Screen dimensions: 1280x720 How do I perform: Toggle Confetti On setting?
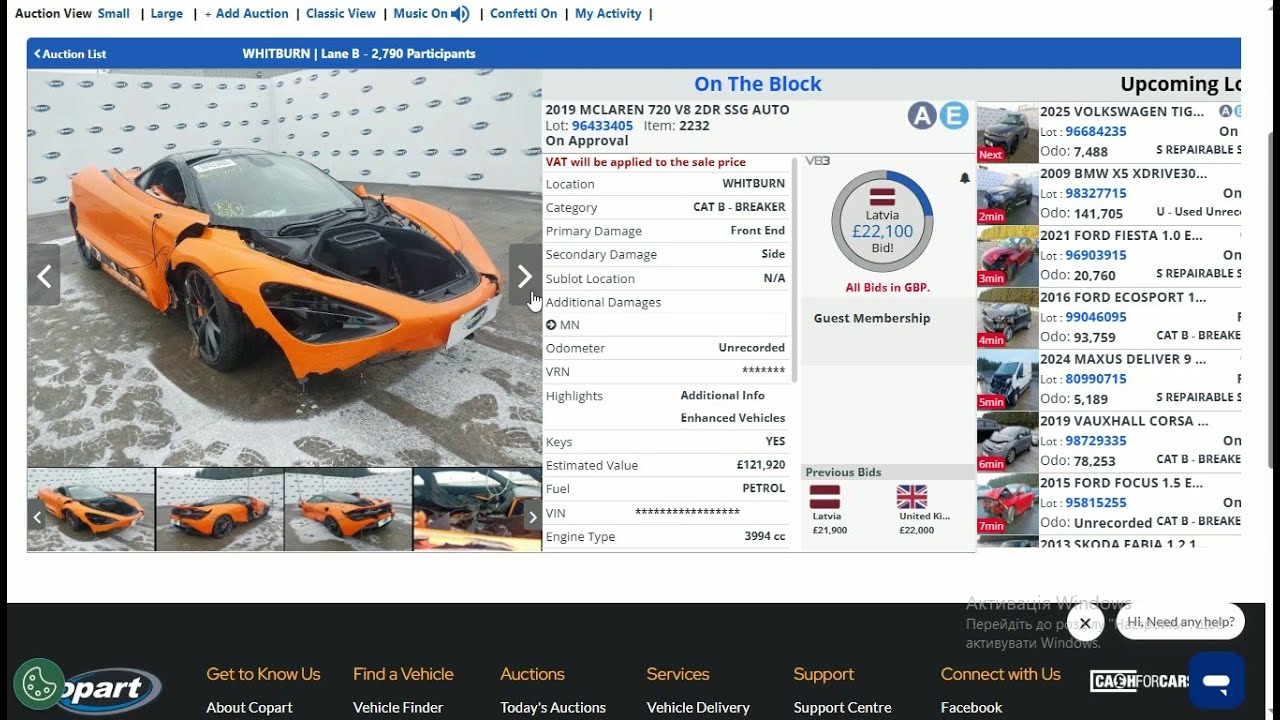coord(523,14)
